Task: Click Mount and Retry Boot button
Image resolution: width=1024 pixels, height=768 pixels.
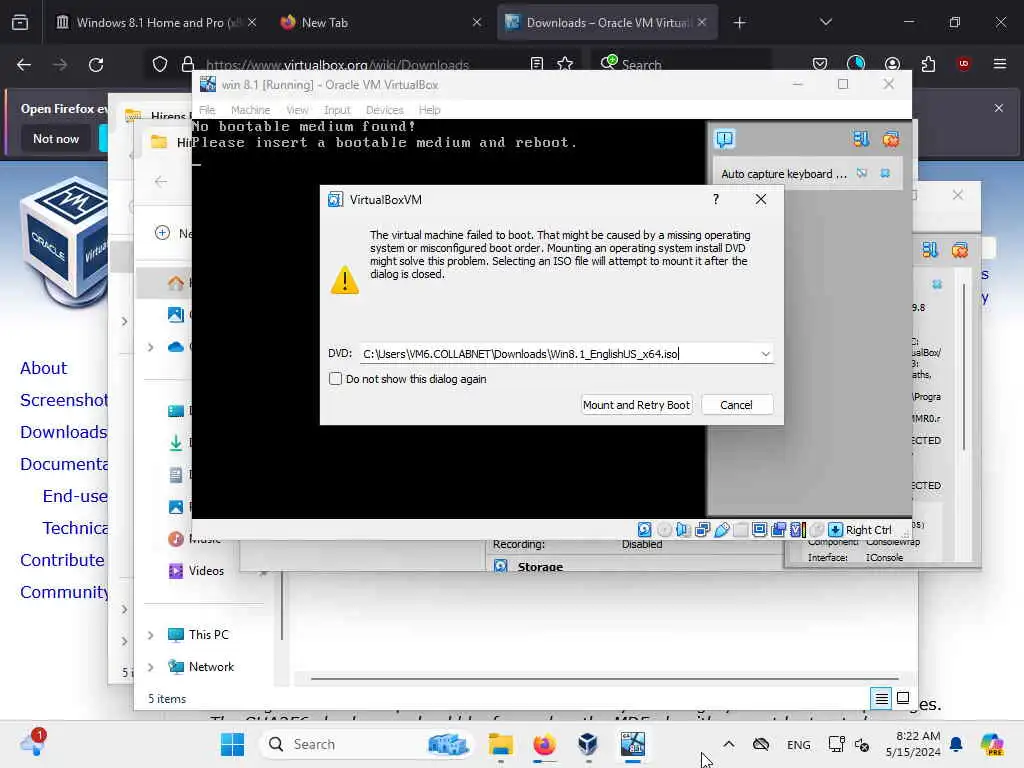Action: pos(637,405)
